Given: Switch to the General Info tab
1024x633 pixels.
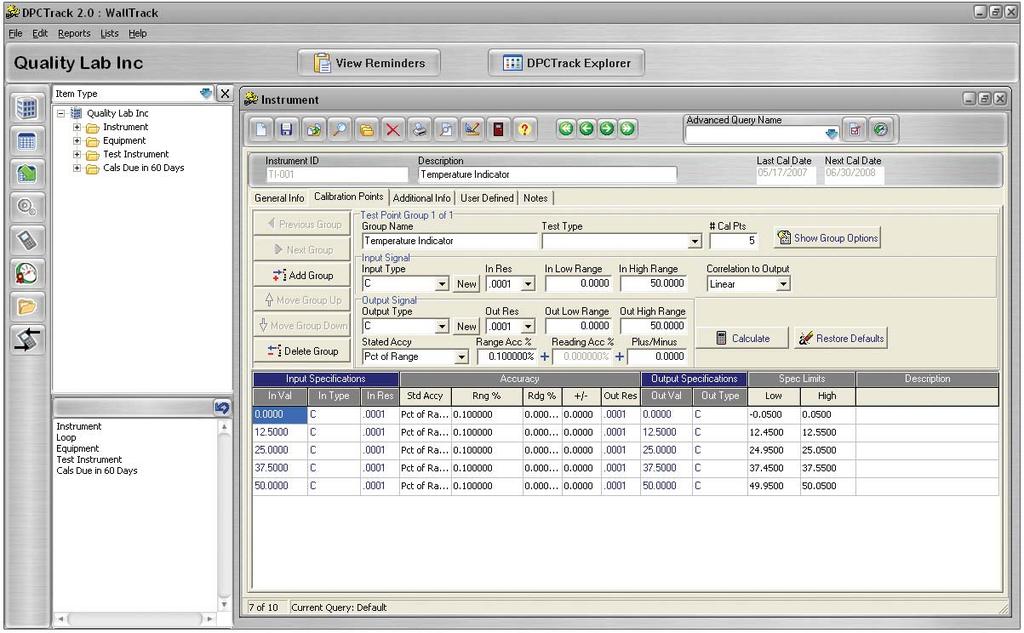Looking at the screenshot, I should pyautogui.click(x=279, y=198).
